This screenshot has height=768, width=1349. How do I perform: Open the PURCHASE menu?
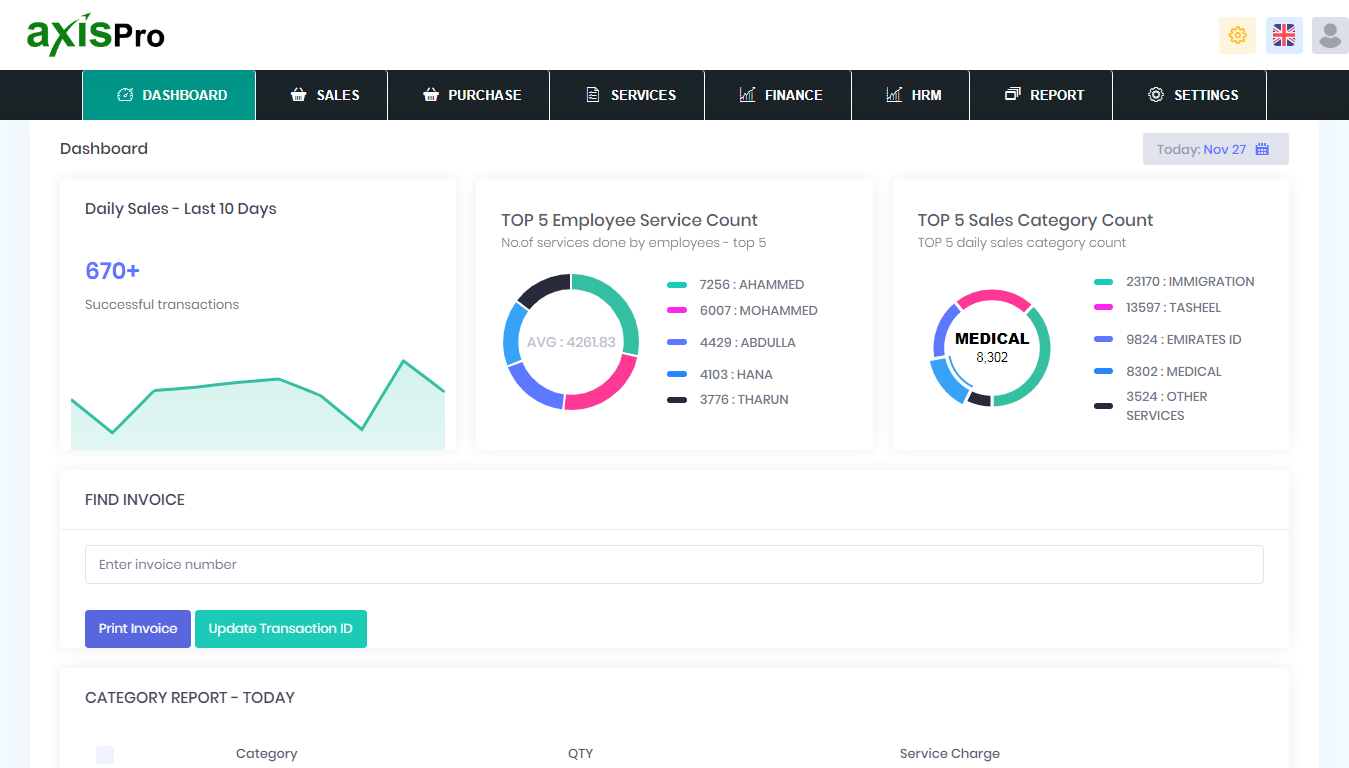[469, 95]
